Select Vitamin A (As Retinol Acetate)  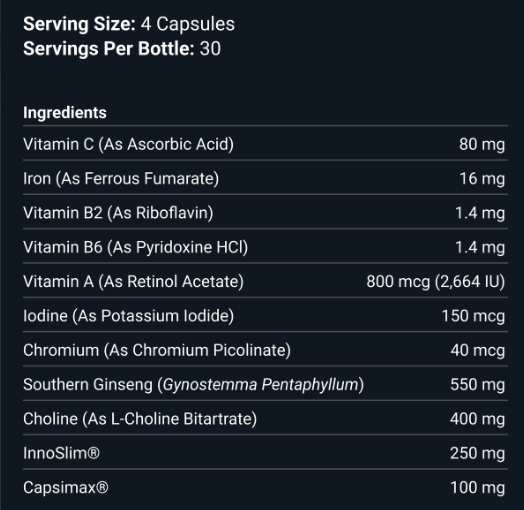click(x=133, y=281)
